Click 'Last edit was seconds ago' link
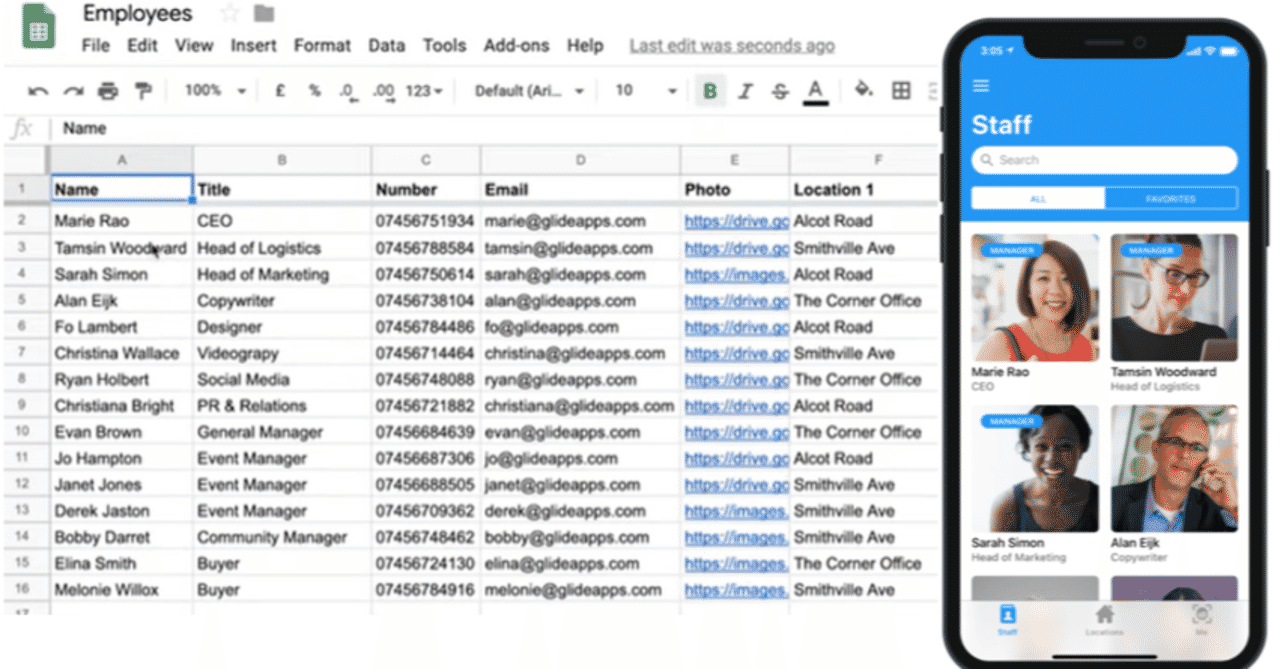Viewport: 1280px width, 669px height. pyautogui.click(x=732, y=46)
